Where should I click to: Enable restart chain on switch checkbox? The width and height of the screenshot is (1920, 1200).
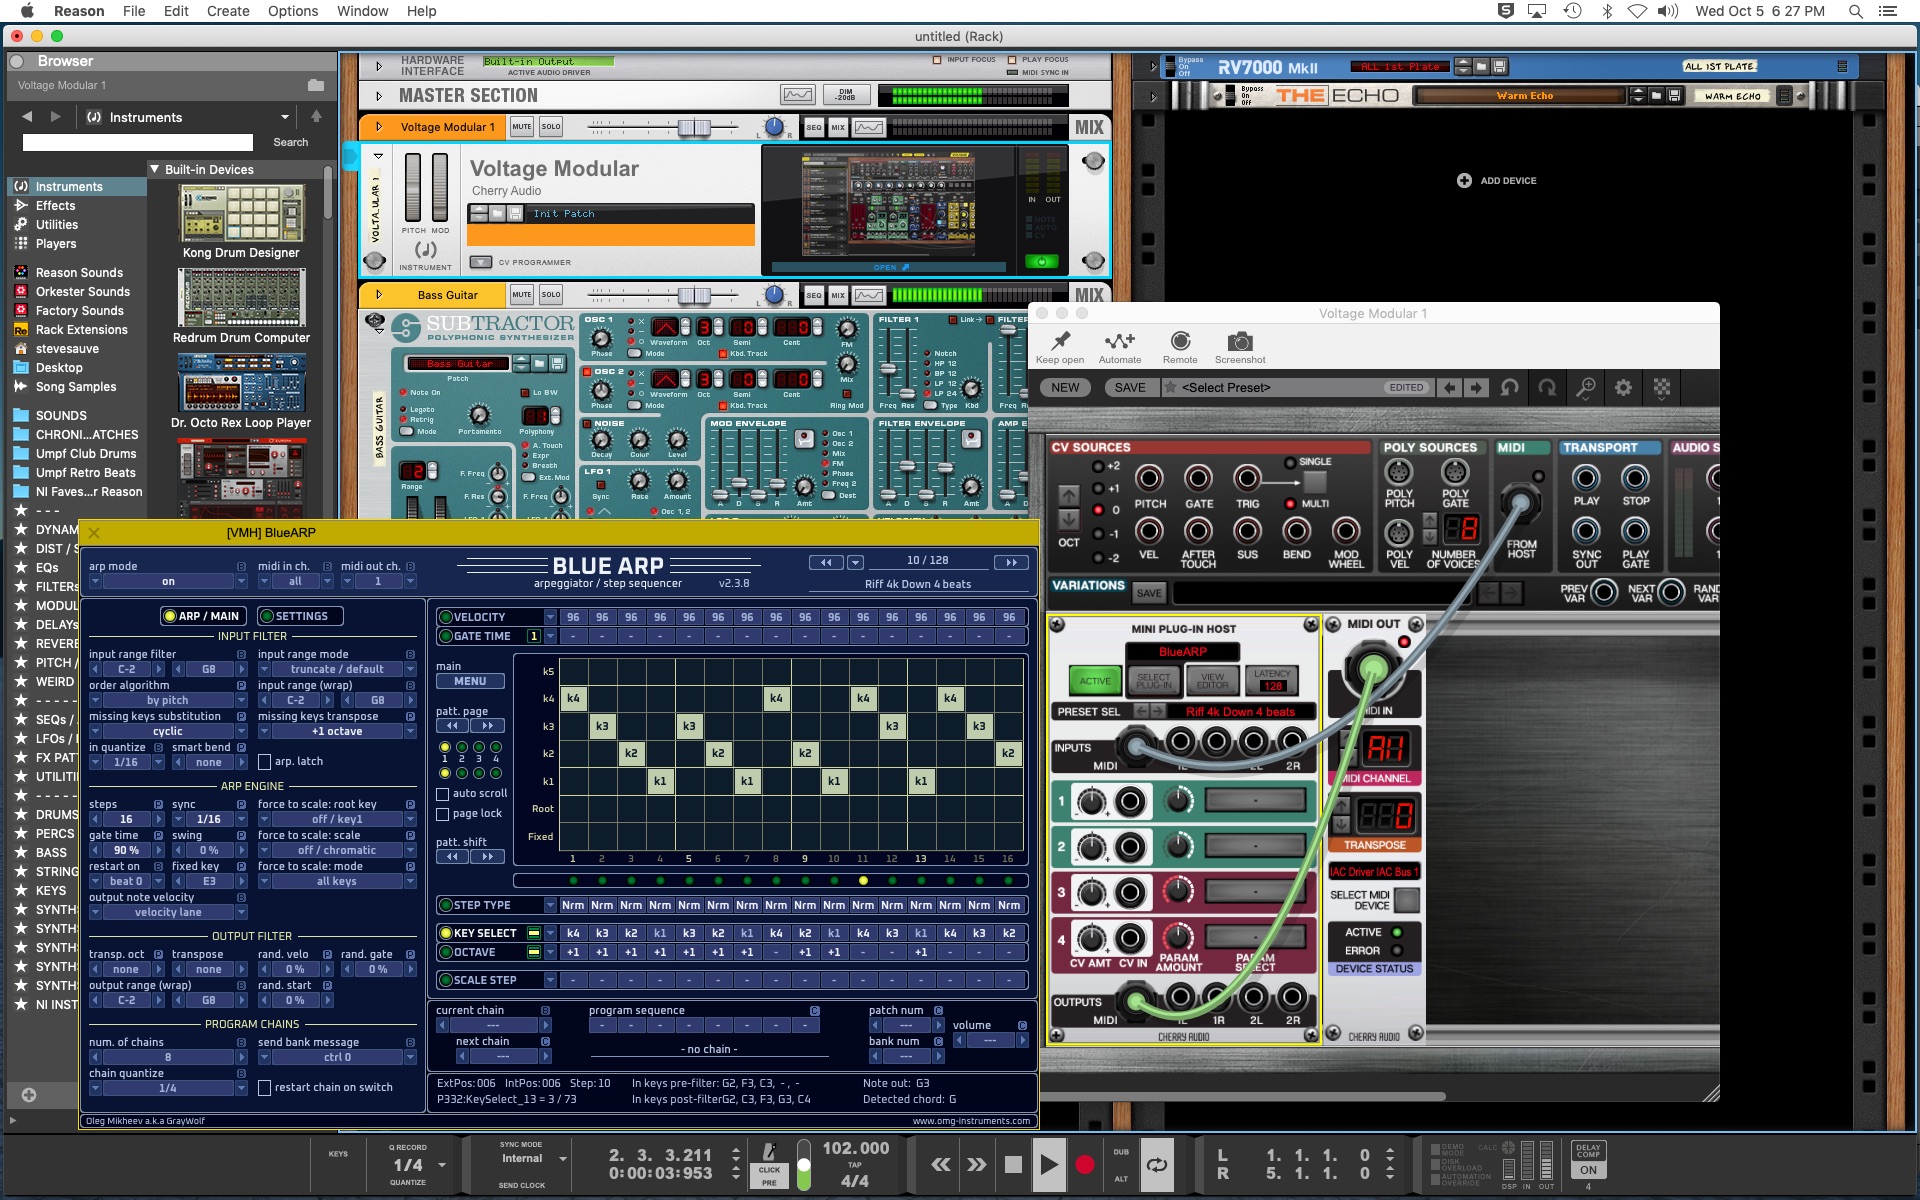pyautogui.click(x=265, y=1088)
